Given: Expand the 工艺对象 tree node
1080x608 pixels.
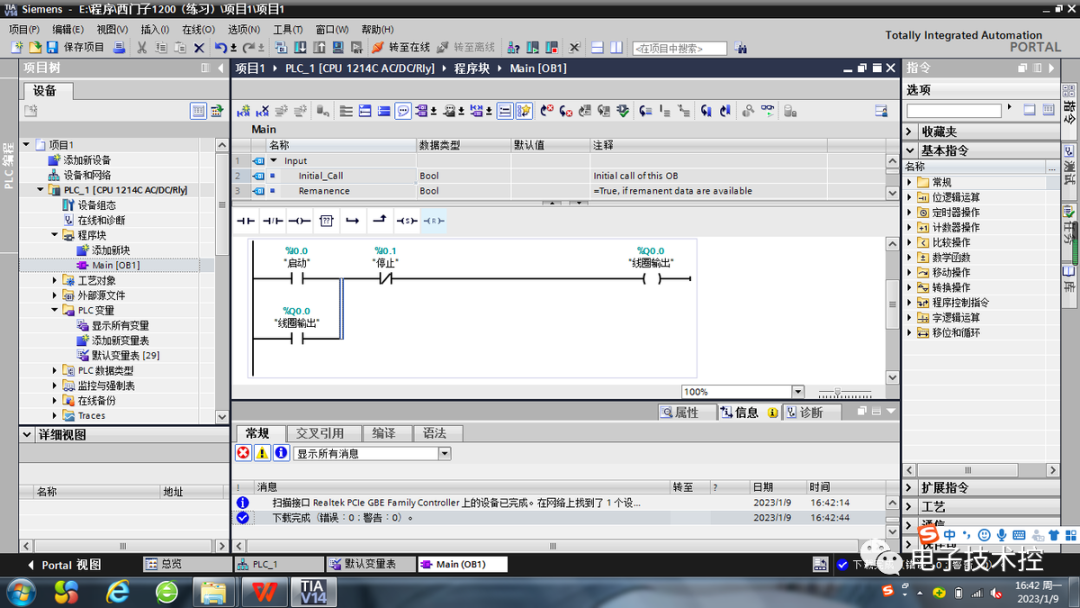Looking at the screenshot, I should [x=54, y=280].
